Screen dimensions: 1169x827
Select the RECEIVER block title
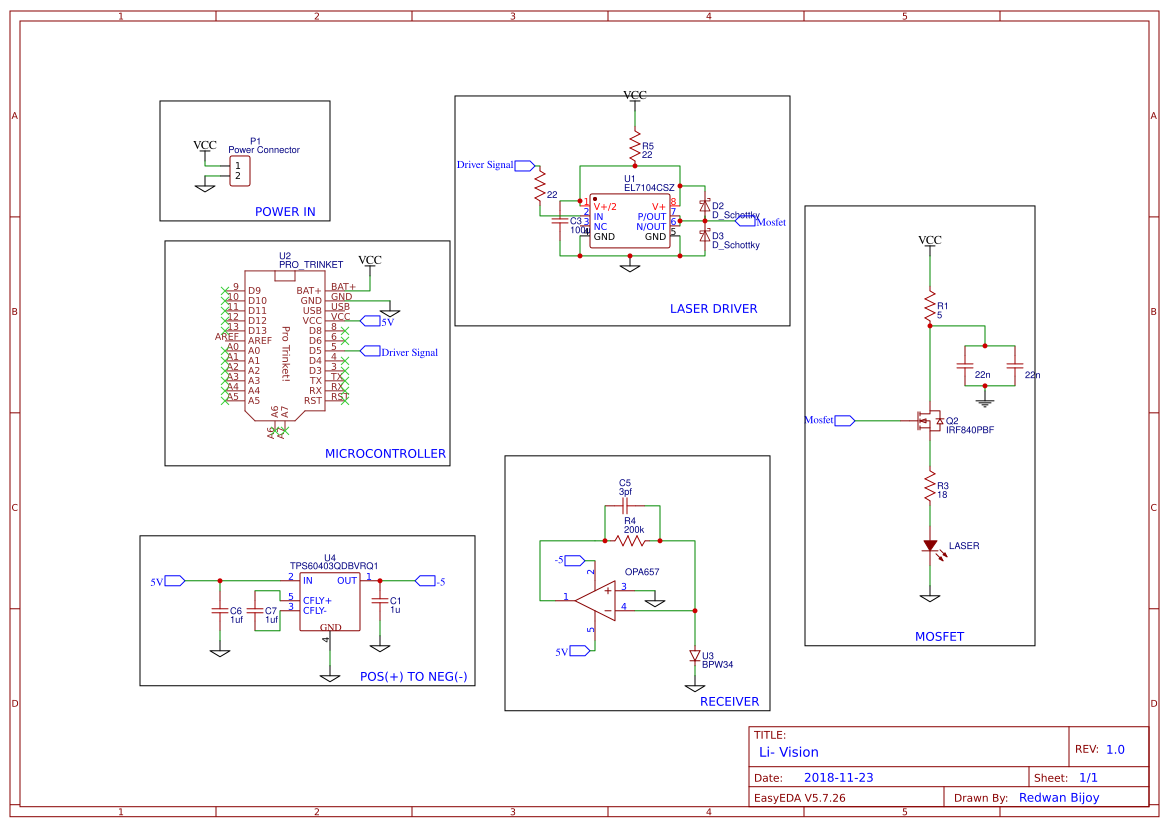(729, 701)
